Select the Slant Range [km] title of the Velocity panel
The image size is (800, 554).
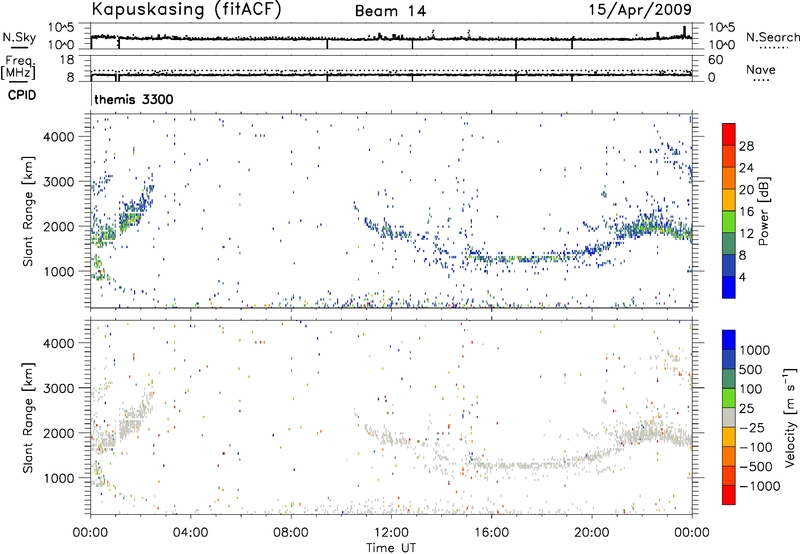[x=28, y=417]
